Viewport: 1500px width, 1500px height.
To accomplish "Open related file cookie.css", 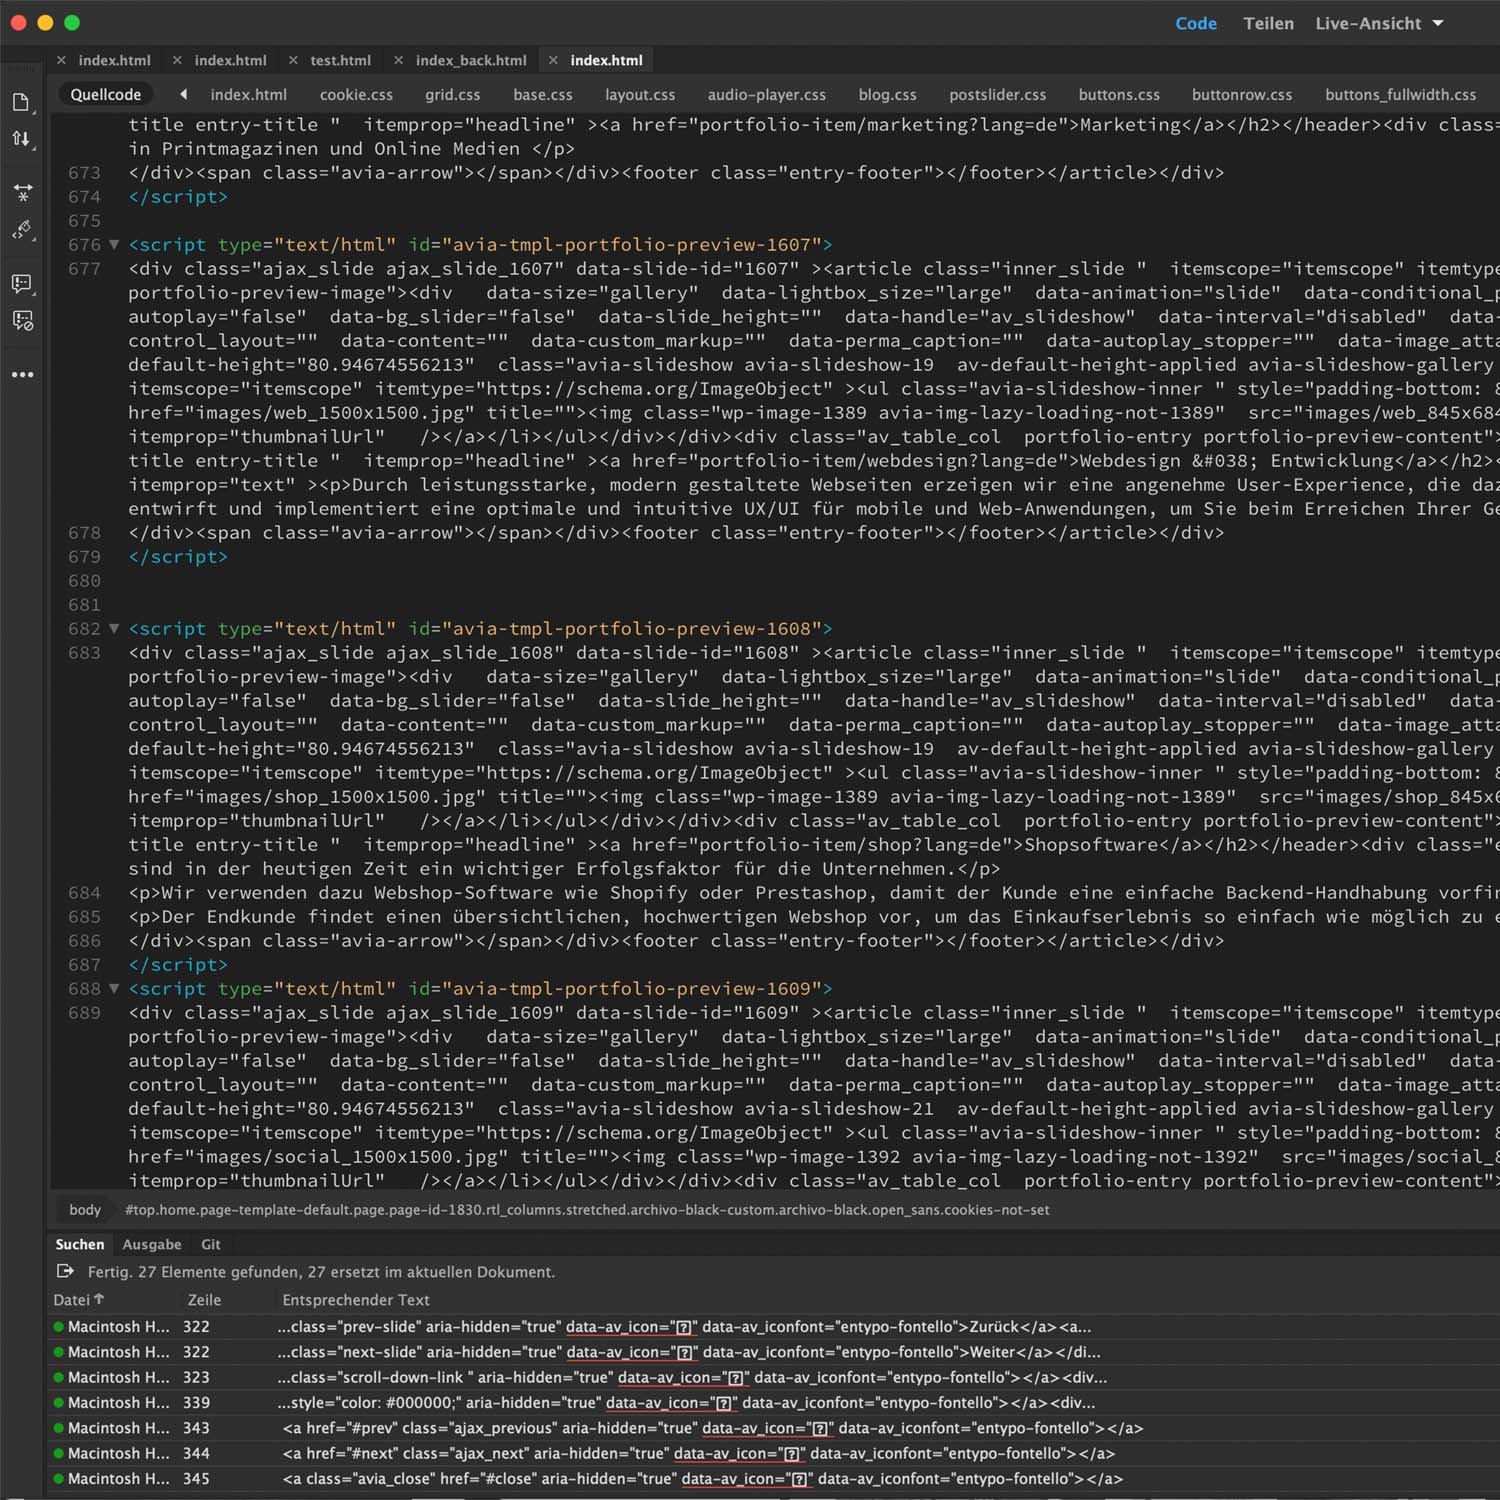I will pyautogui.click(x=356, y=95).
